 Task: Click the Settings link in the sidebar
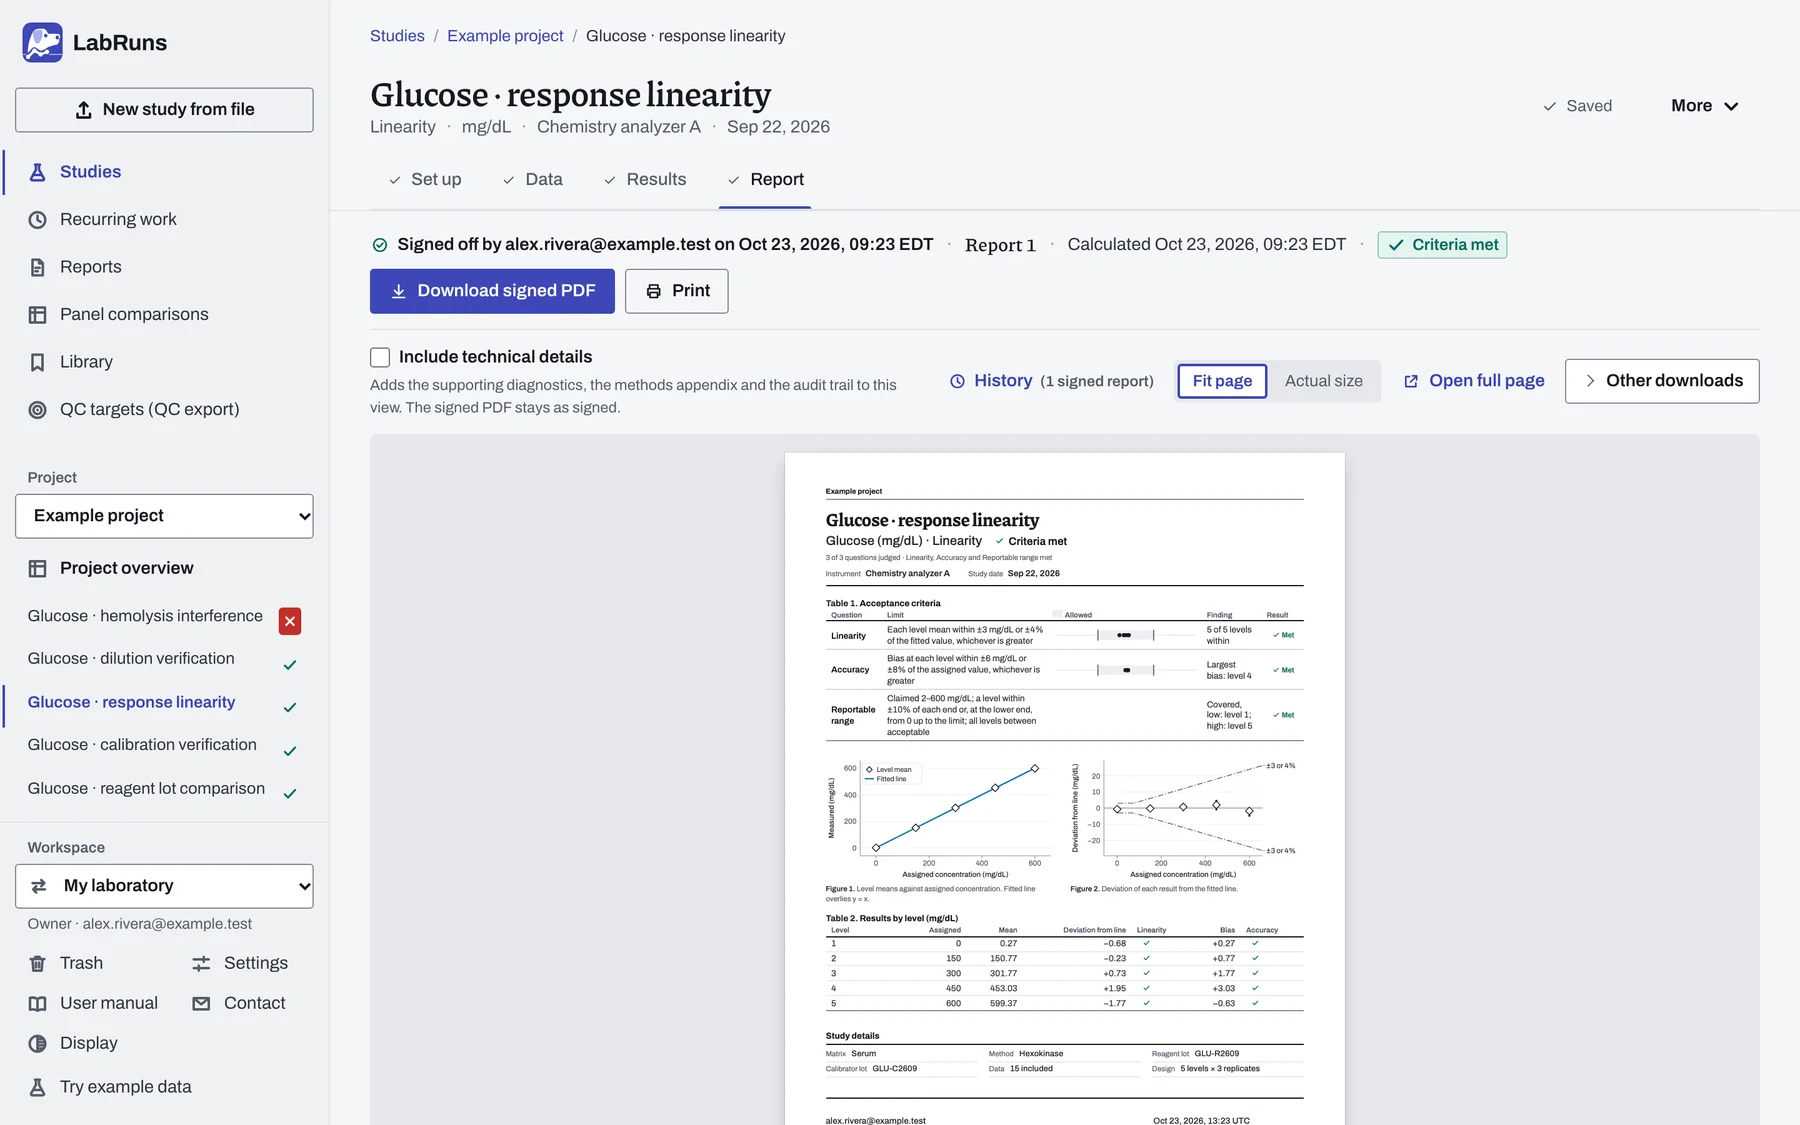(240, 964)
